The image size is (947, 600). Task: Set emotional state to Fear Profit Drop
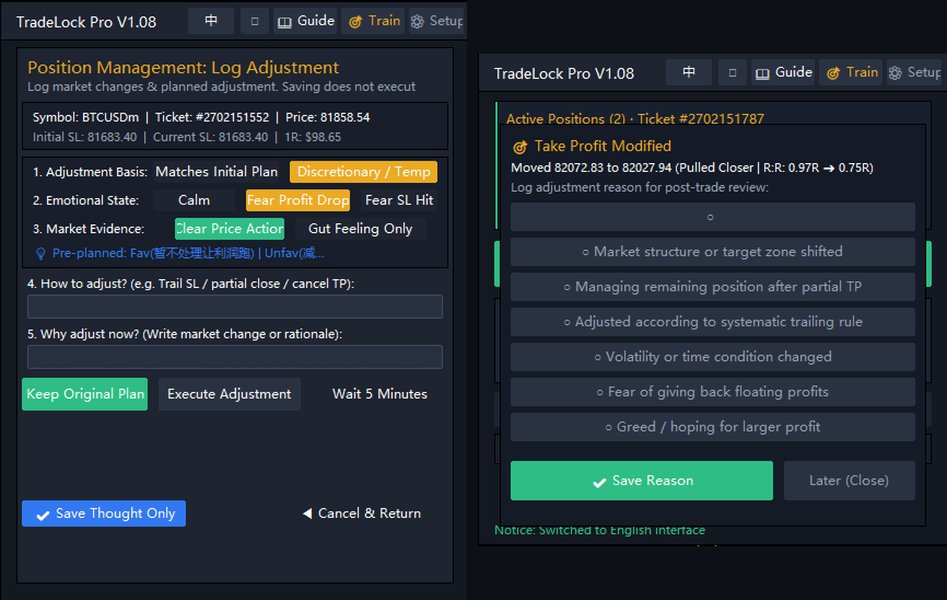point(298,200)
